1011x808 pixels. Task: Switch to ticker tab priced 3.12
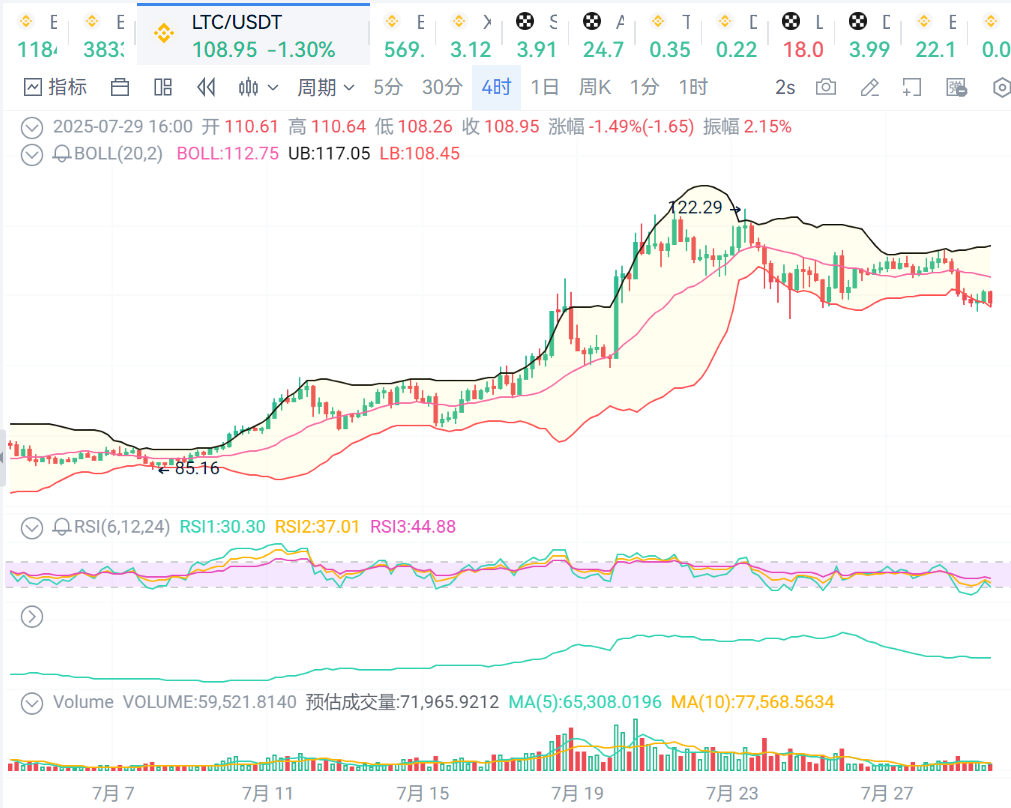[x=471, y=35]
